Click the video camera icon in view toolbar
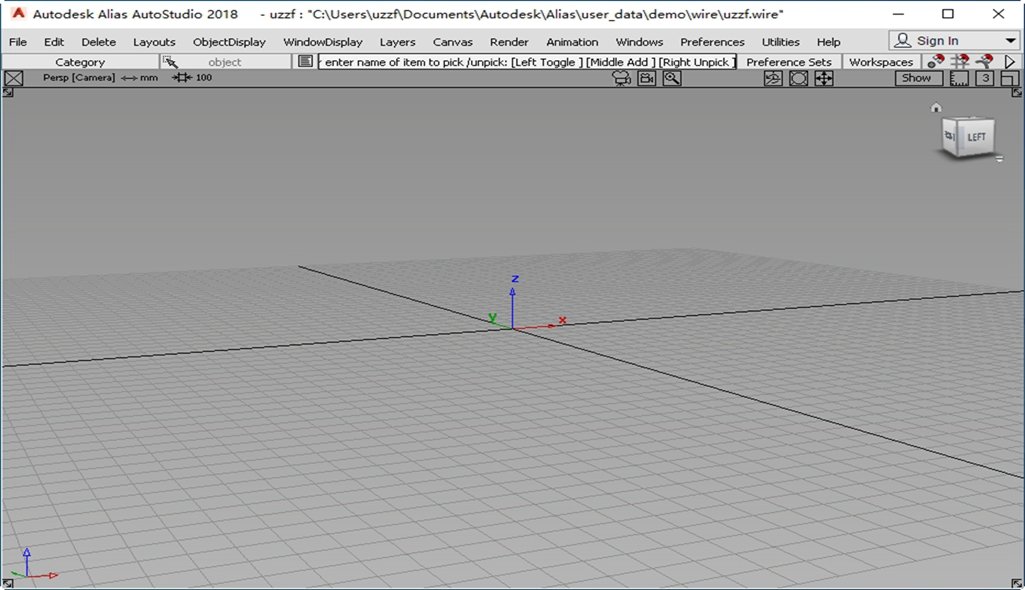 [647, 78]
